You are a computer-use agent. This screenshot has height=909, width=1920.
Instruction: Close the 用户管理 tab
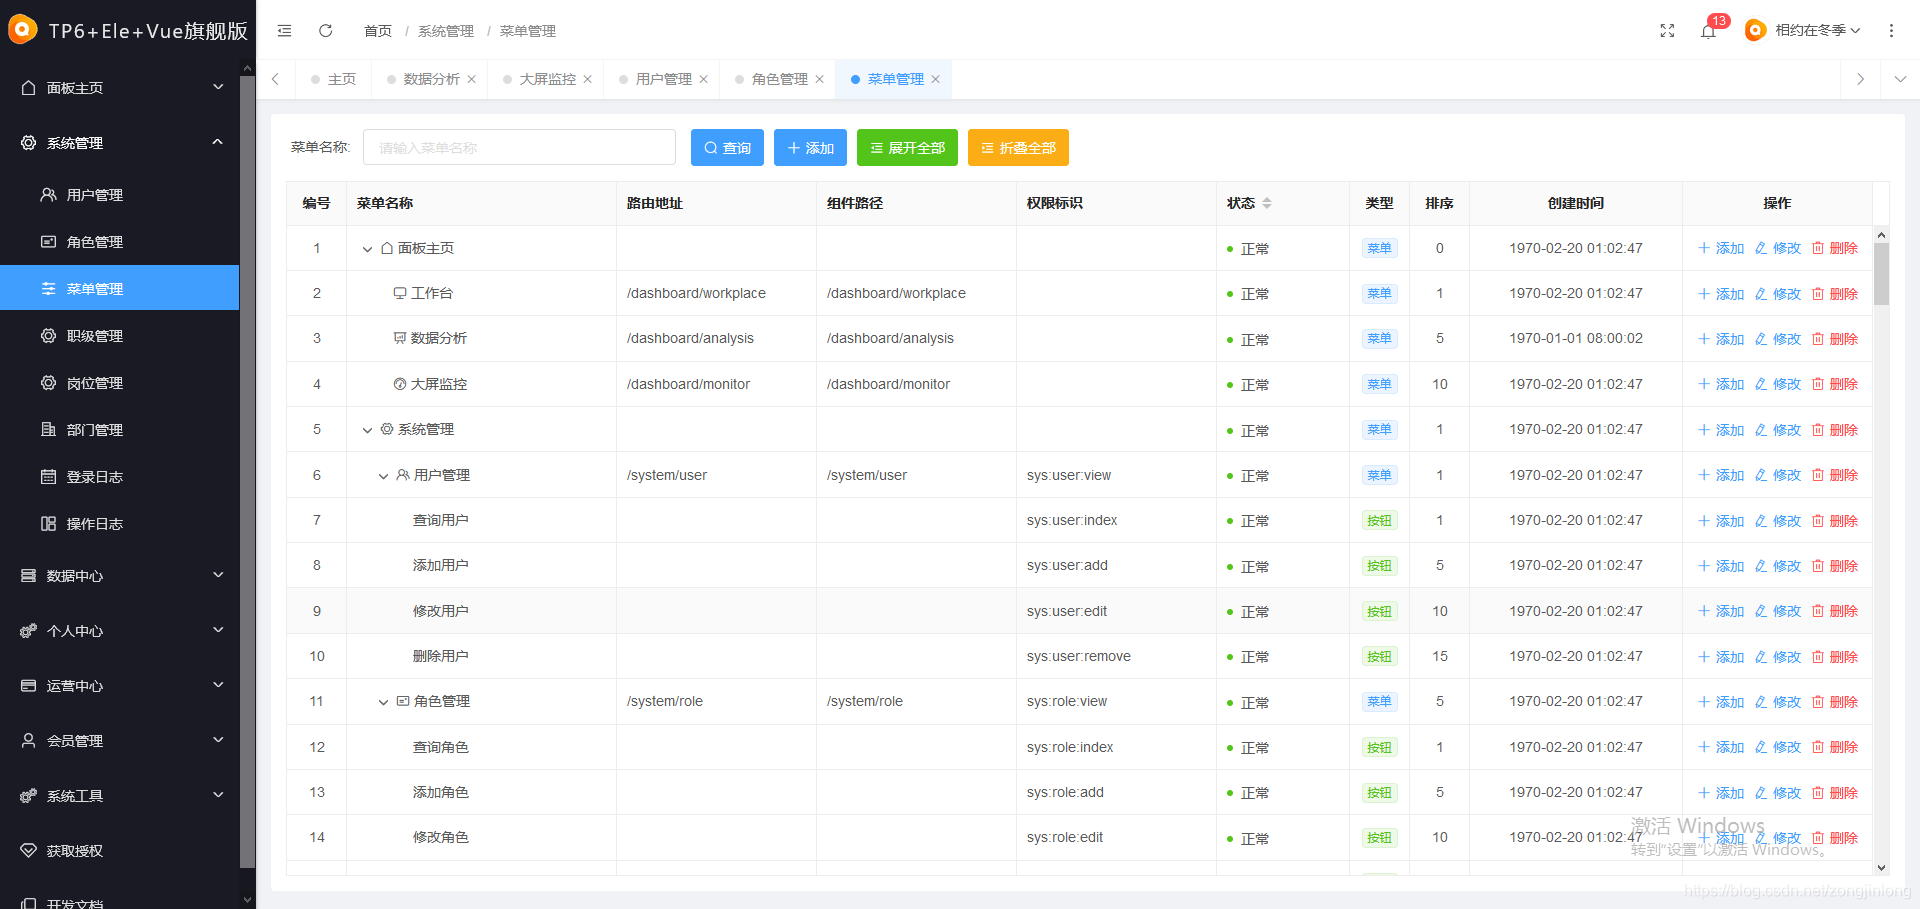704,80
